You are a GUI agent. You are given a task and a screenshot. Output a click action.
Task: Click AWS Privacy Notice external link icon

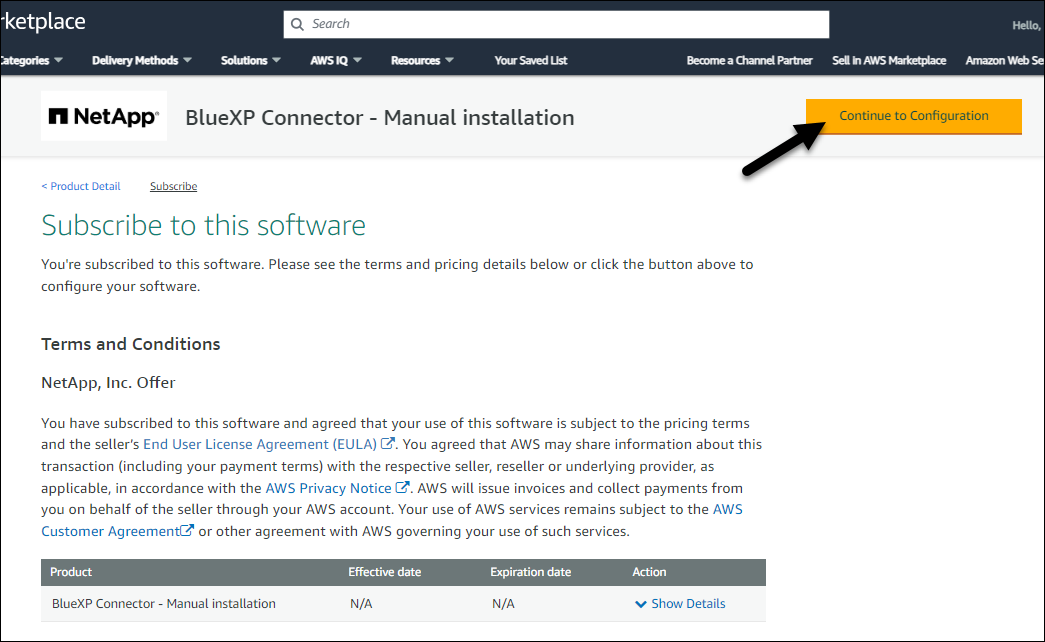(x=402, y=488)
